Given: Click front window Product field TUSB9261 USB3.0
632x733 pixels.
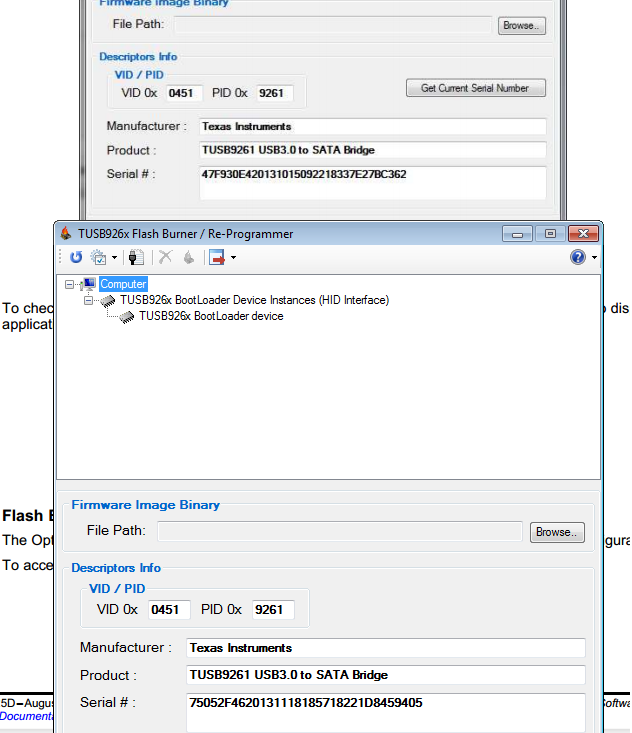Looking at the screenshot, I should (386, 675).
